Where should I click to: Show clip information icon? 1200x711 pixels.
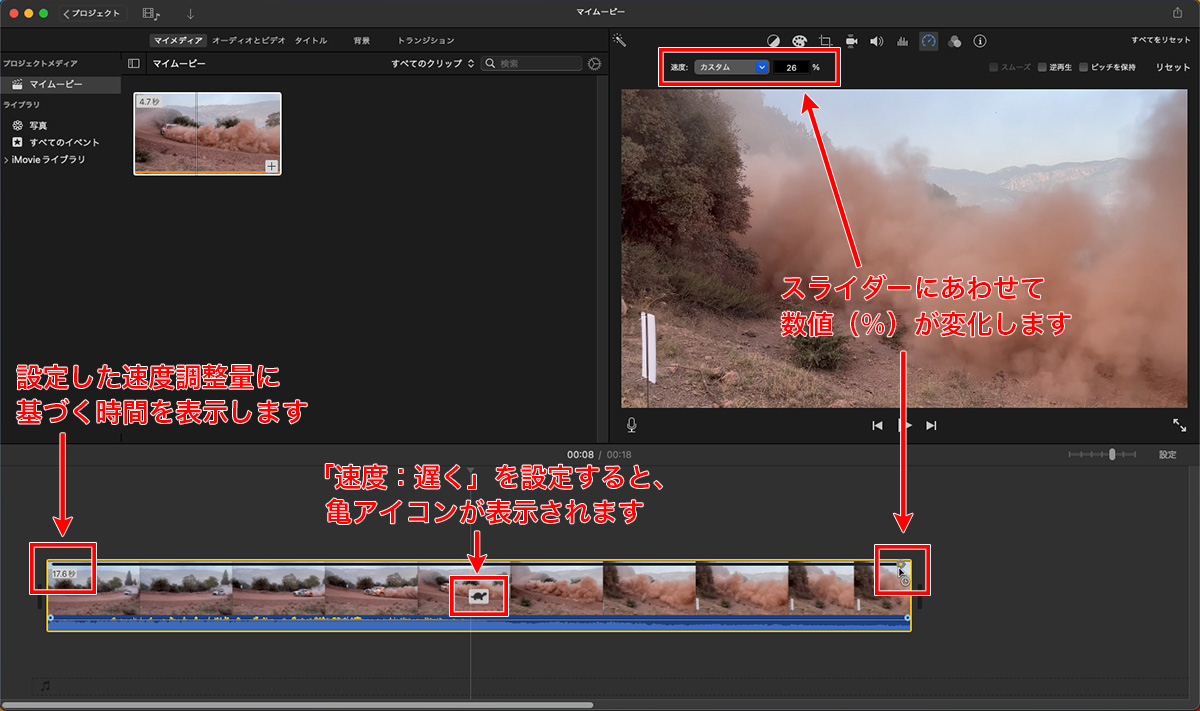click(980, 41)
